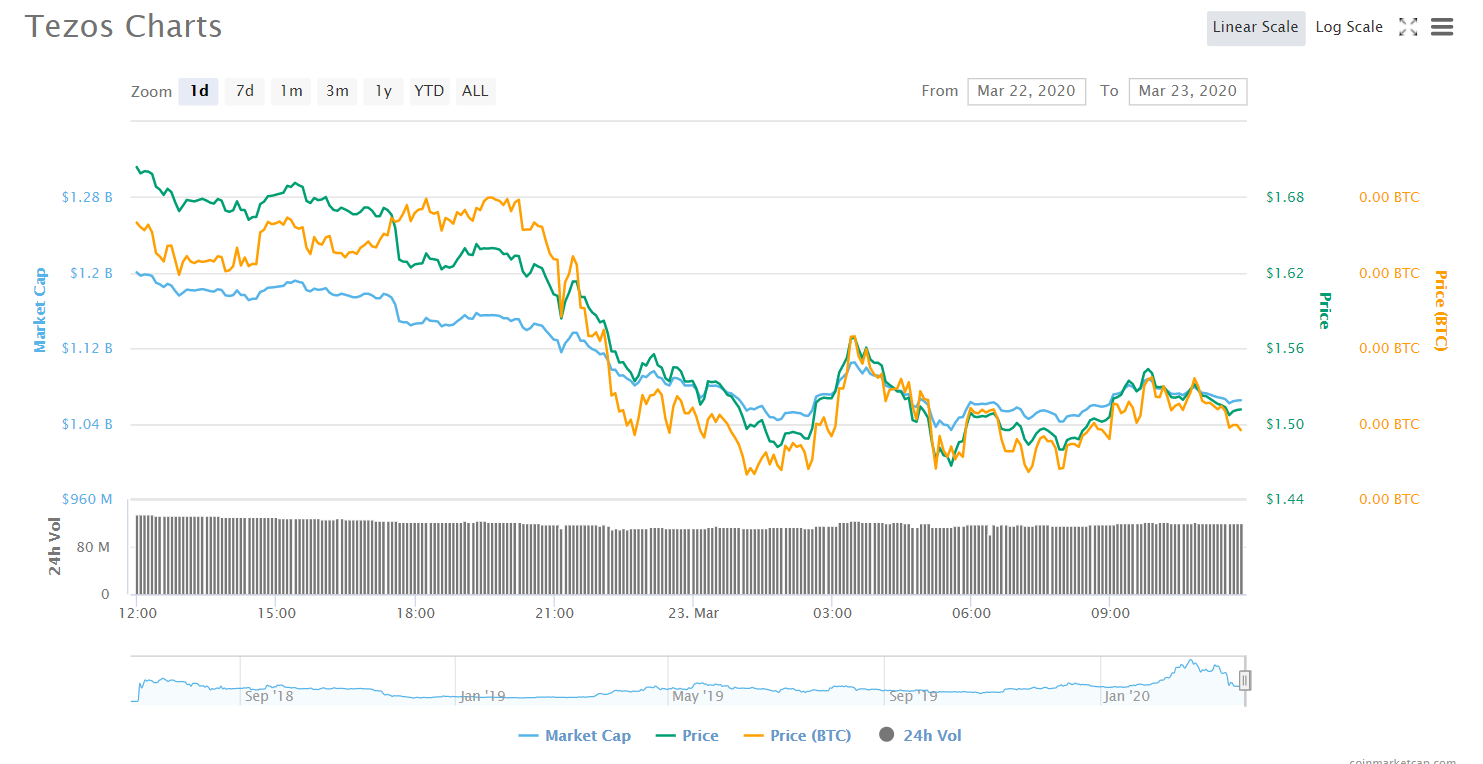The height and width of the screenshot is (764, 1483).
Task: Click the navigator at Sep '19
Action: click(913, 696)
